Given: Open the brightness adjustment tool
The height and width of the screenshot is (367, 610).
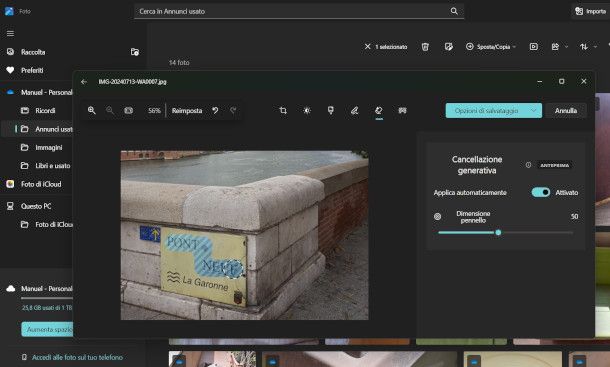Looking at the screenshot, I should (x=307, y=111).
